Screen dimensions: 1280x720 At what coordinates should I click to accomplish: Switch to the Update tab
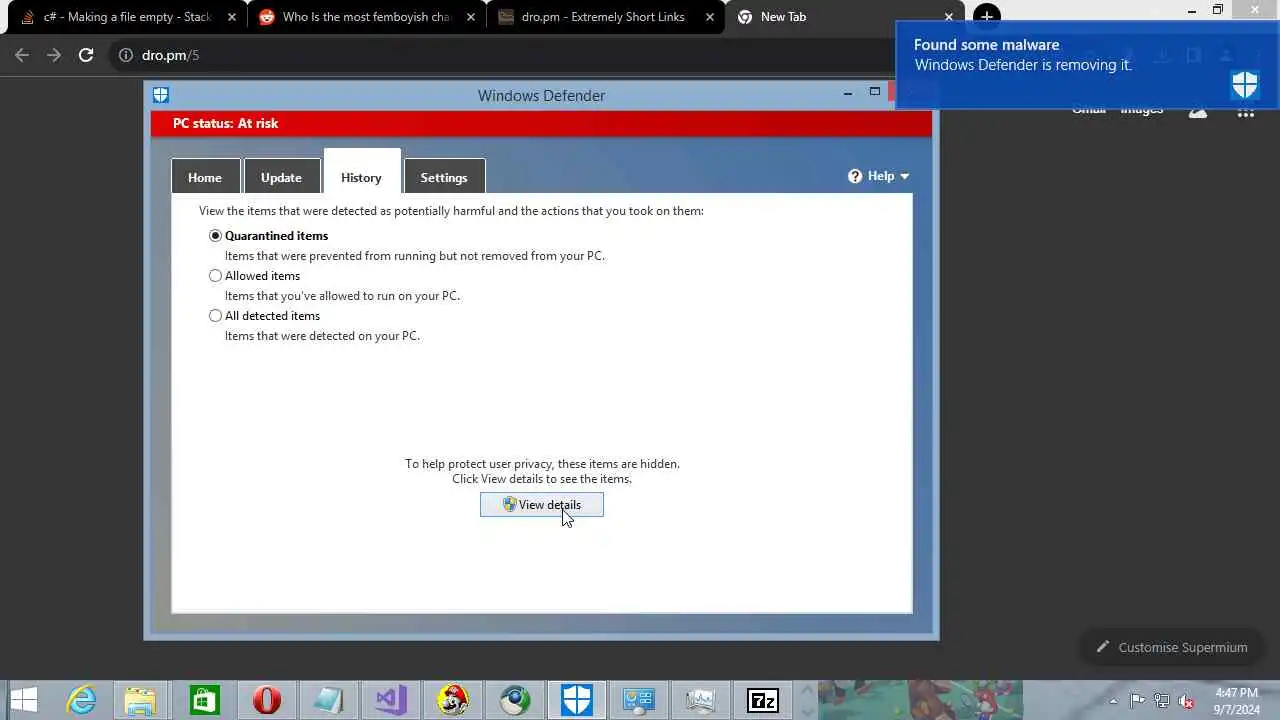tap(281, 177)
